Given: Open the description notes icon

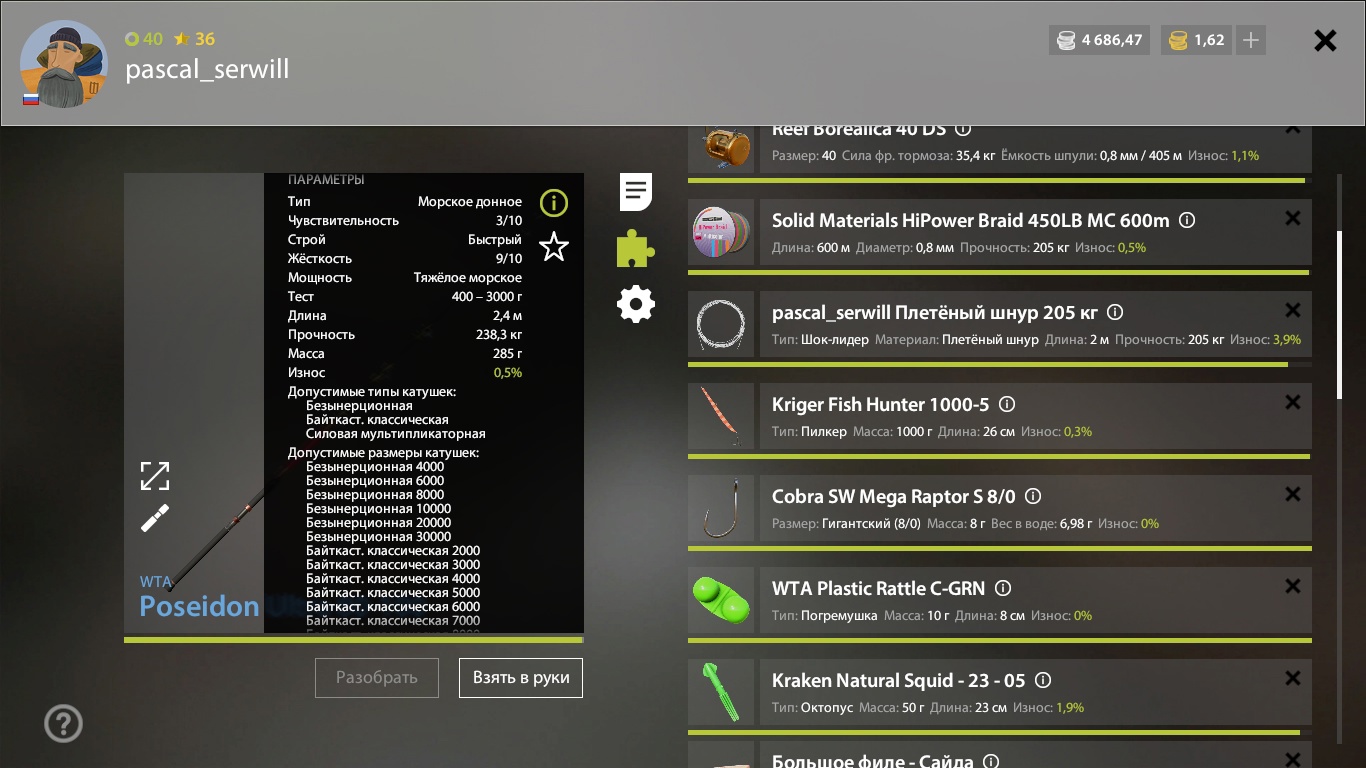Looking at the screenshot, I should click(636, 191).
